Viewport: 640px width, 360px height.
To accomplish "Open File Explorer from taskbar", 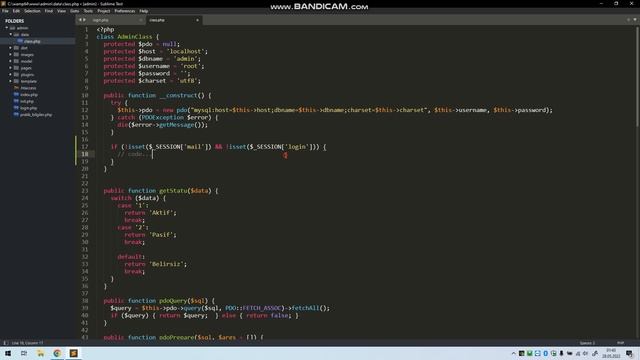I will point(40,353).
